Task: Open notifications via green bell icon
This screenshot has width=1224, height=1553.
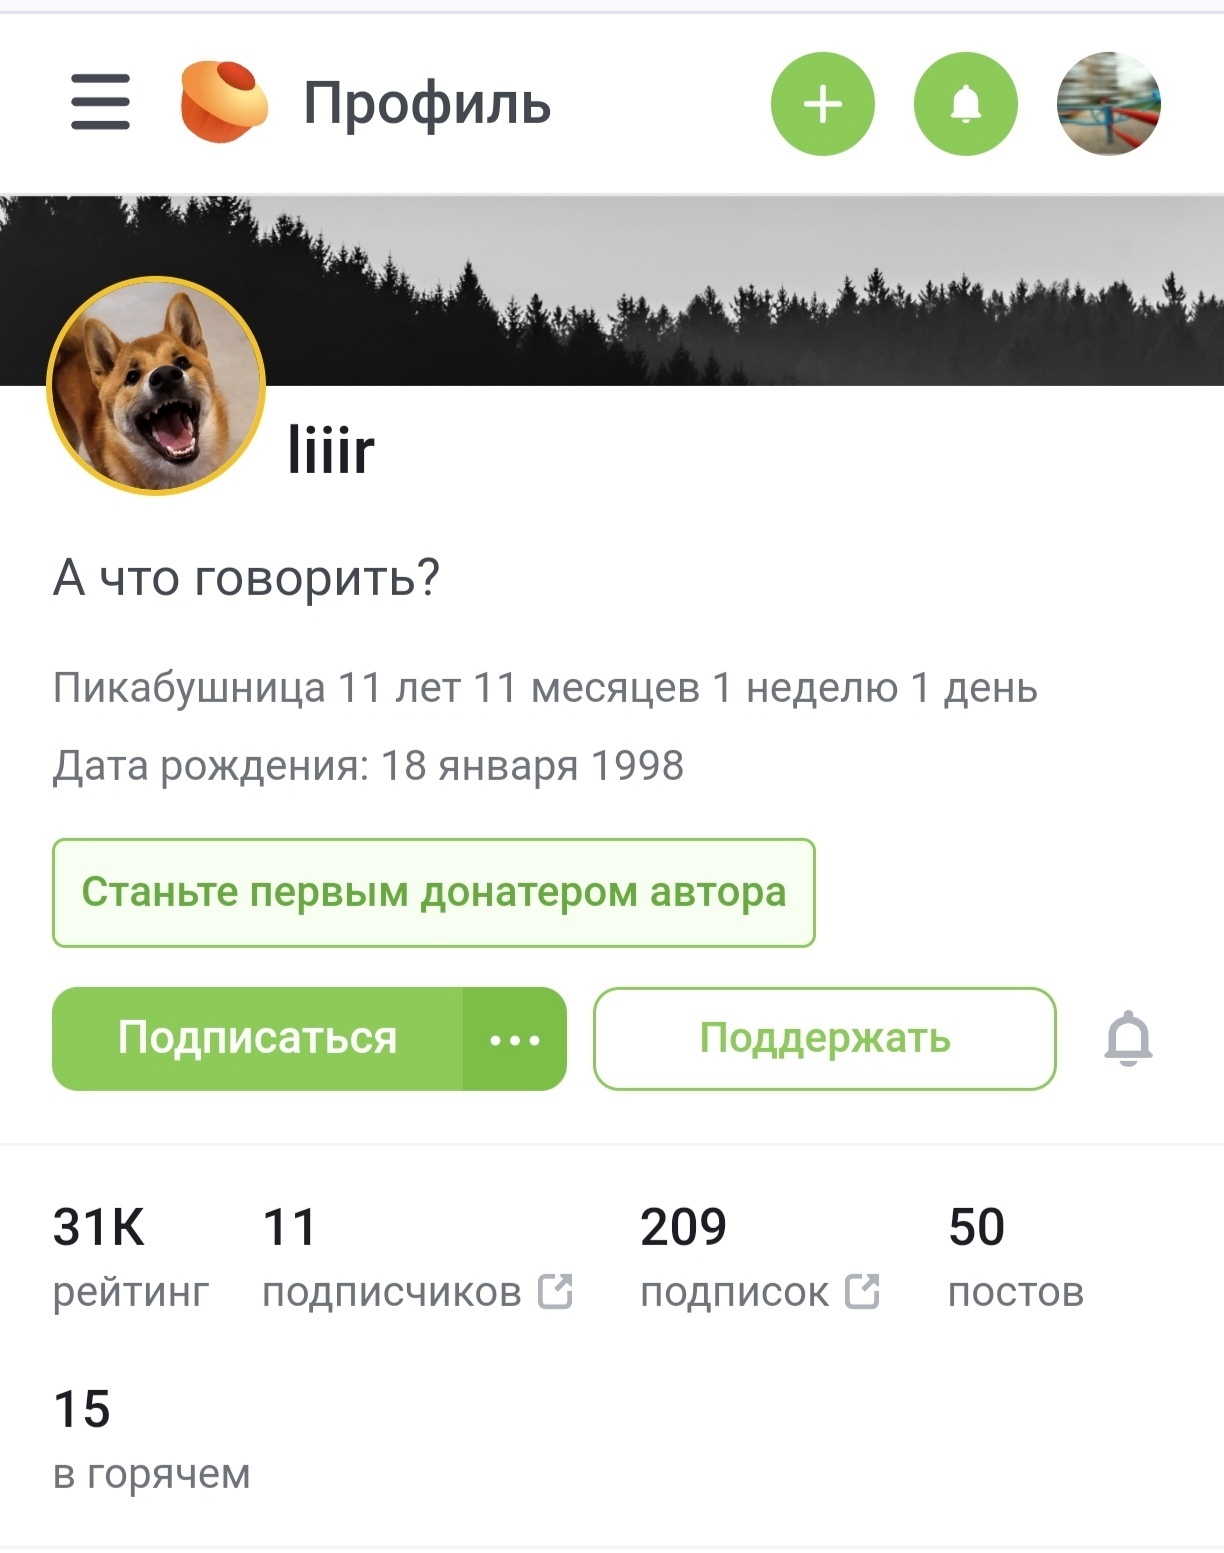Action: click(965, 104)
